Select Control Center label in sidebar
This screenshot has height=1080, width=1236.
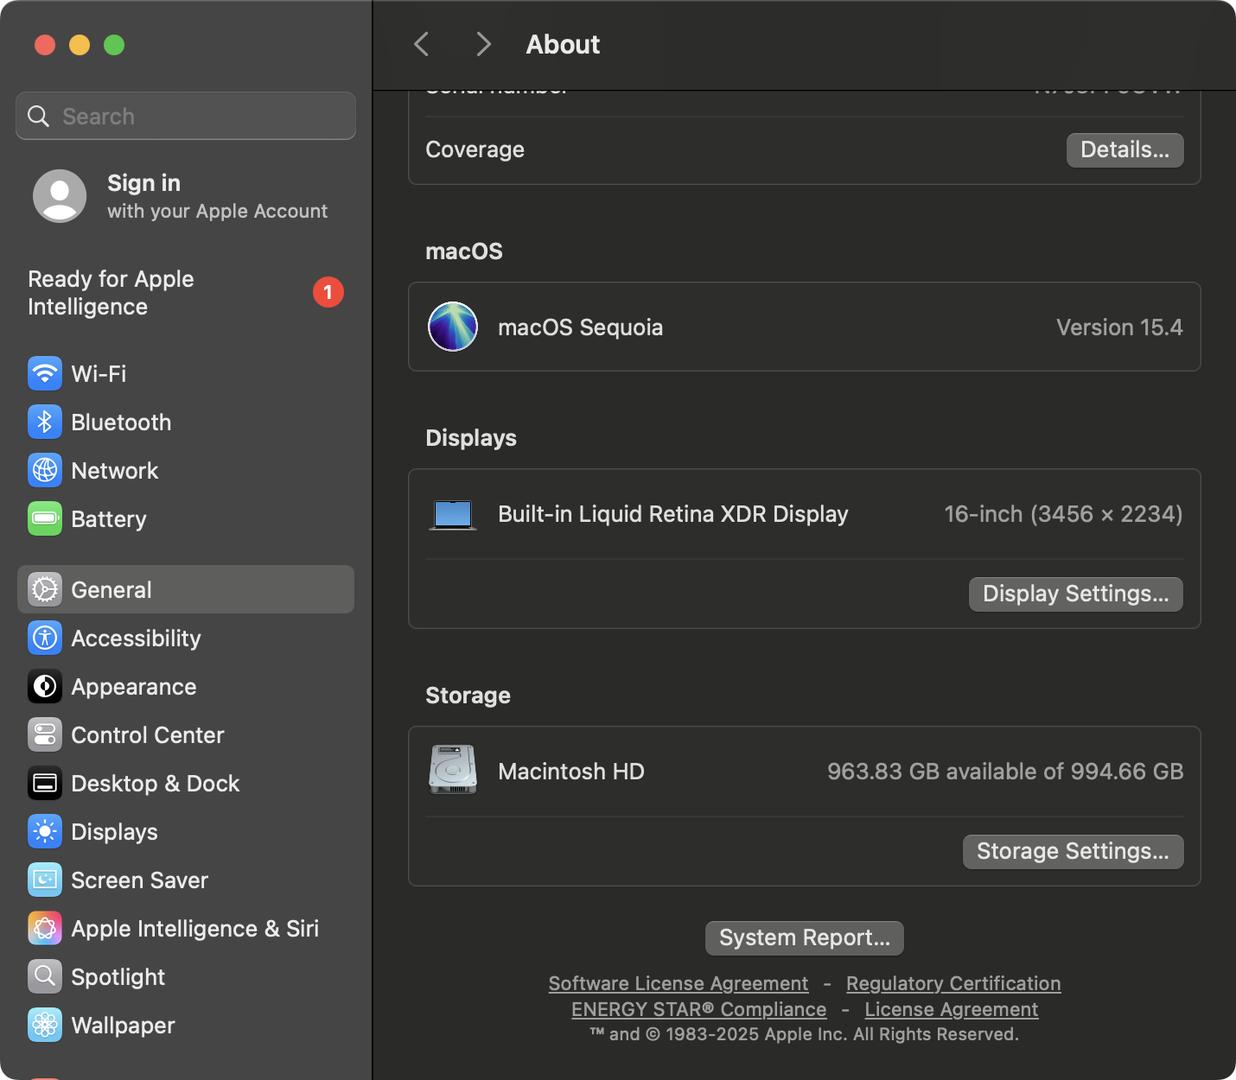[147, 735]
